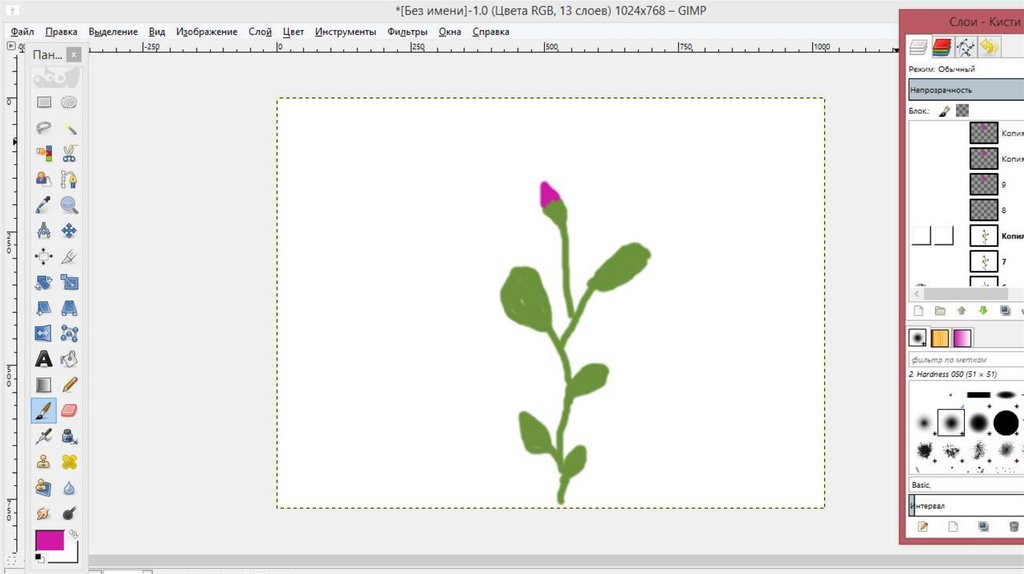
Task: Click the magenta foreground color swatch
Action: (49, 540)
